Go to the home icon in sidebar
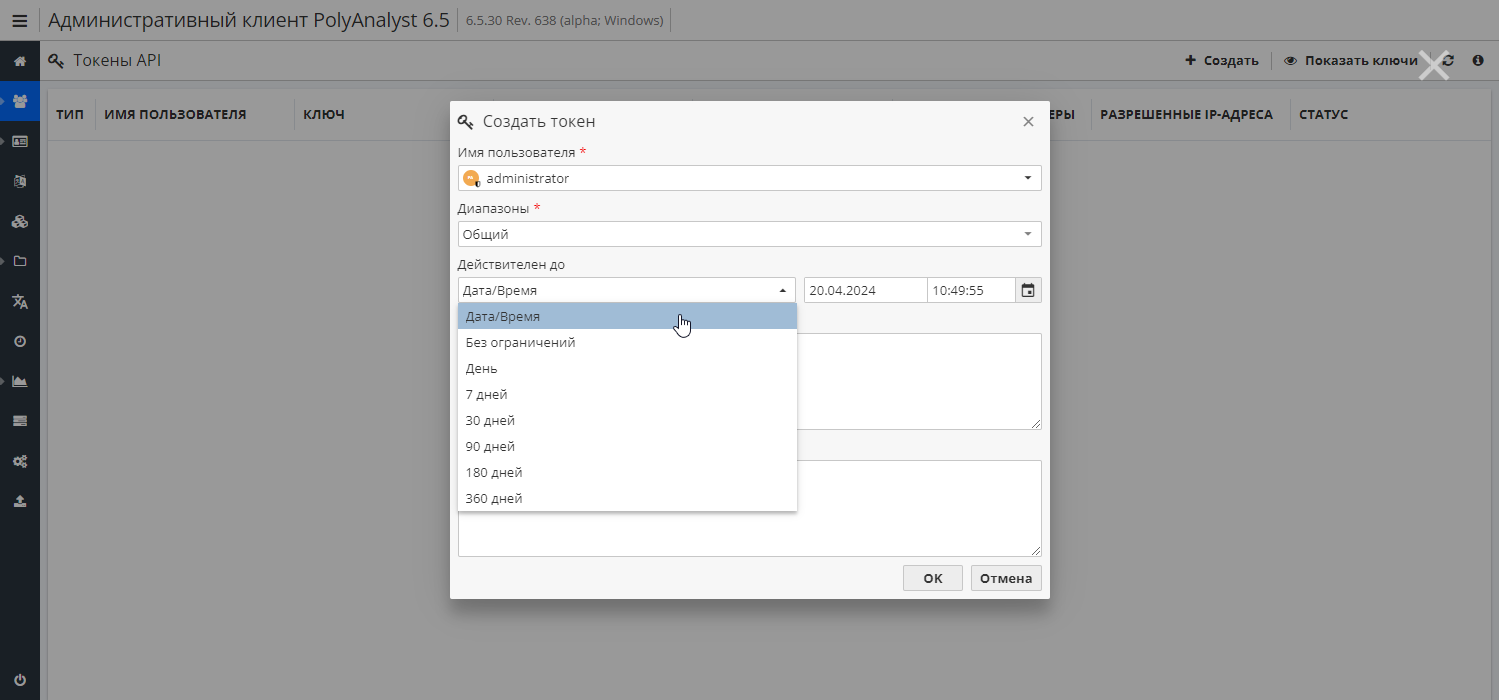The height and width of the screenshot is (700, 1499). coord(20,62)
